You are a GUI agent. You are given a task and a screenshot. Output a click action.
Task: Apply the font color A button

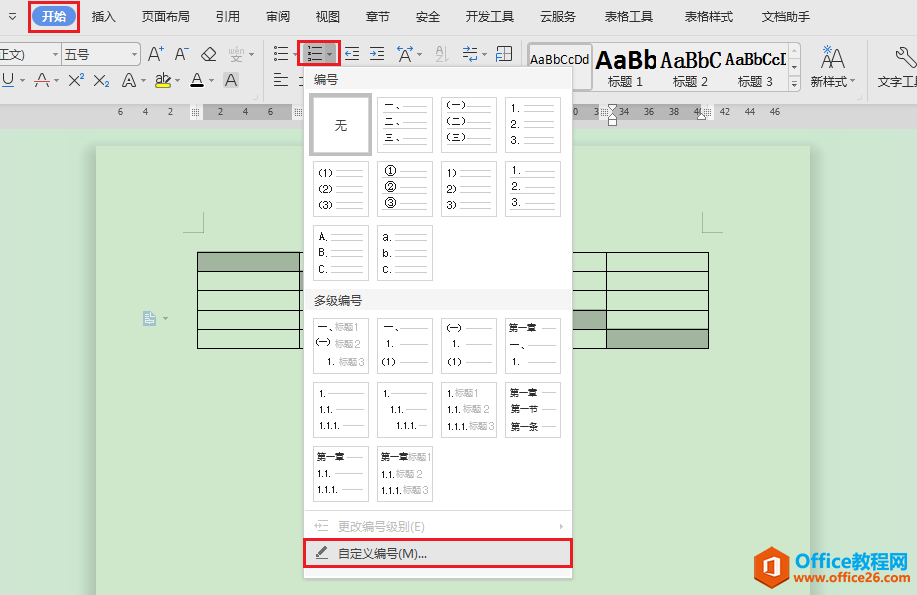pyautogui.click(x=197, y=80)
